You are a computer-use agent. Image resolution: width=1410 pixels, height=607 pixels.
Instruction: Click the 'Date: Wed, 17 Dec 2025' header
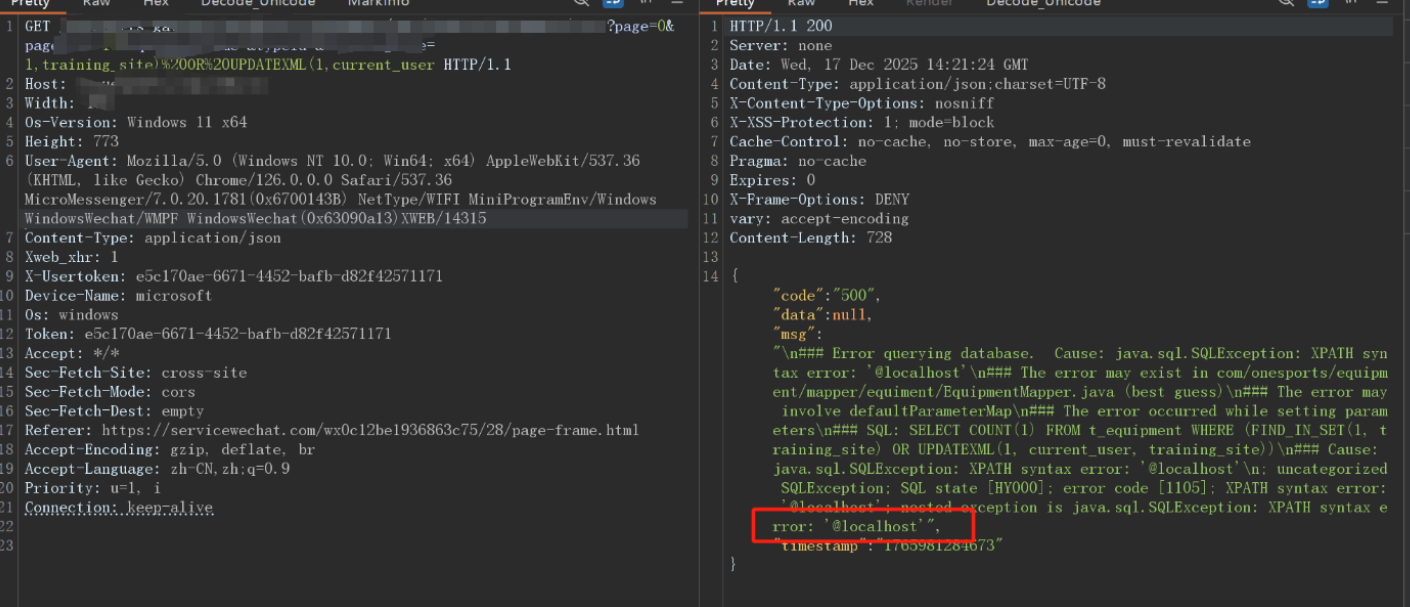pyautogui.click(x=878, y=65)
